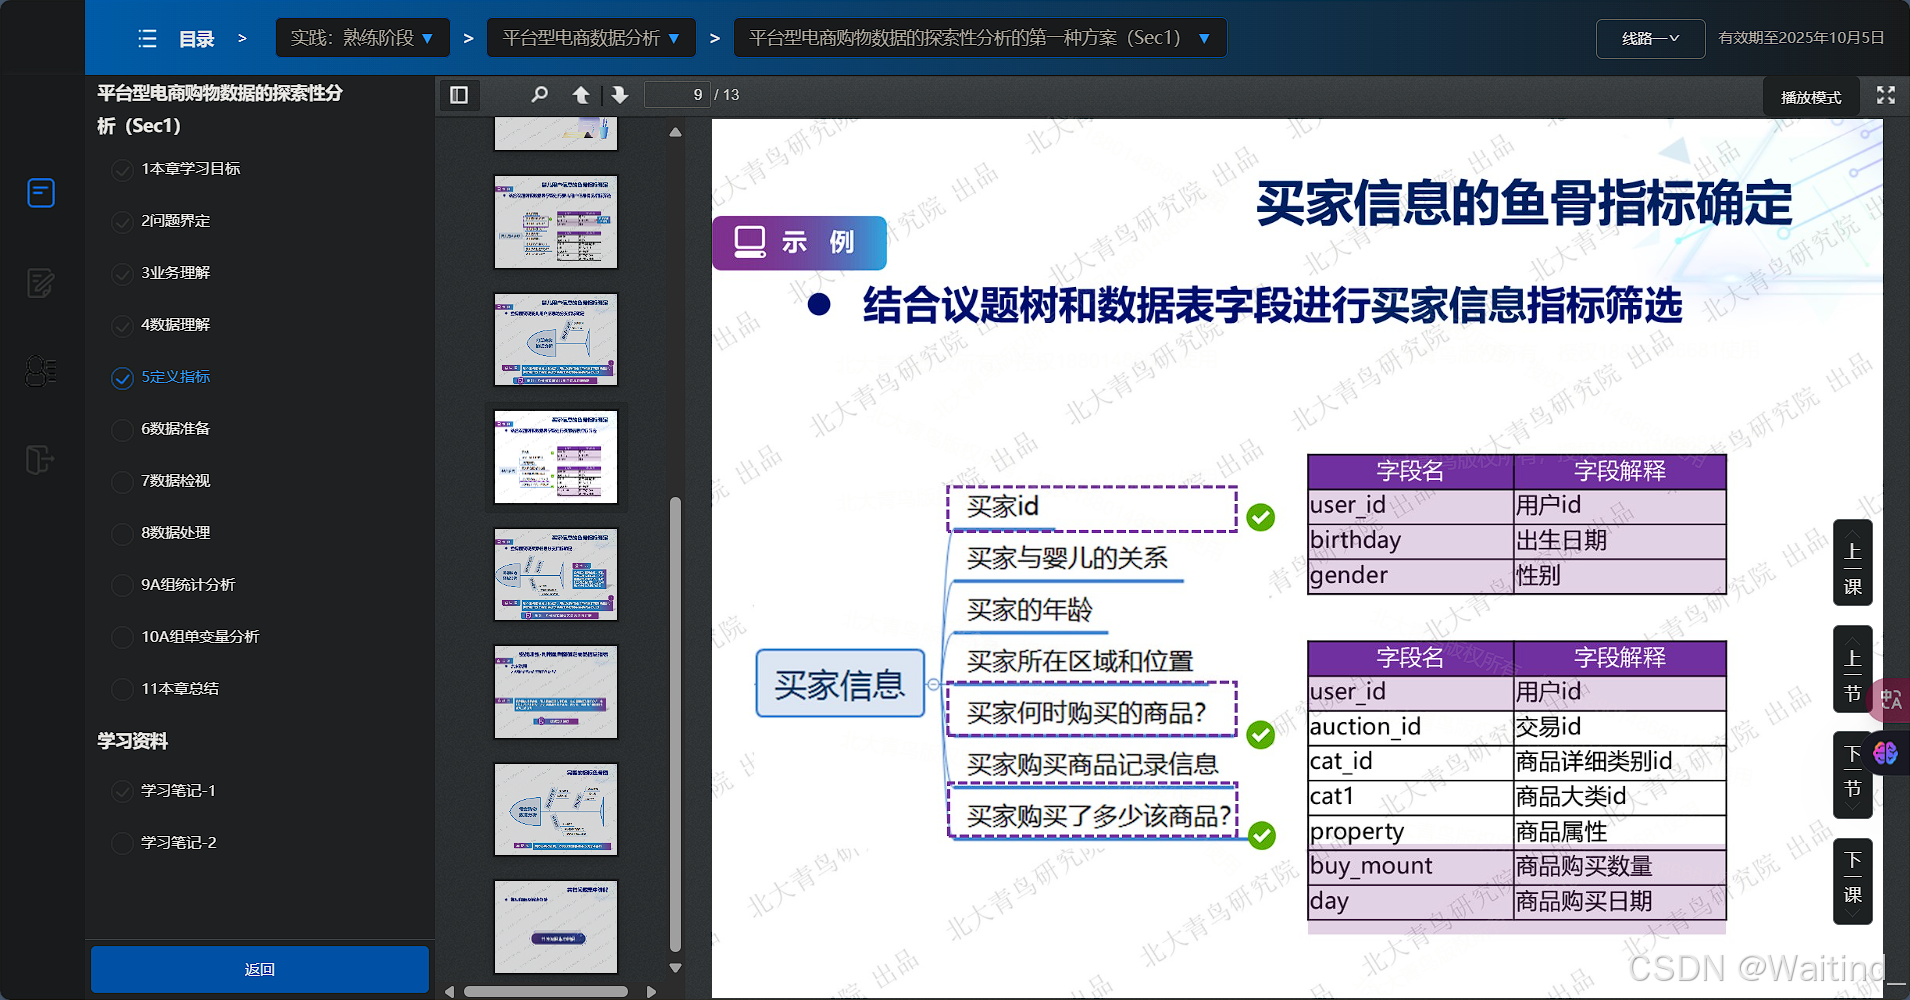1910x1000 pixels.
Task: Open the thumbnail just below current page
Action: [x=556, y=575]
